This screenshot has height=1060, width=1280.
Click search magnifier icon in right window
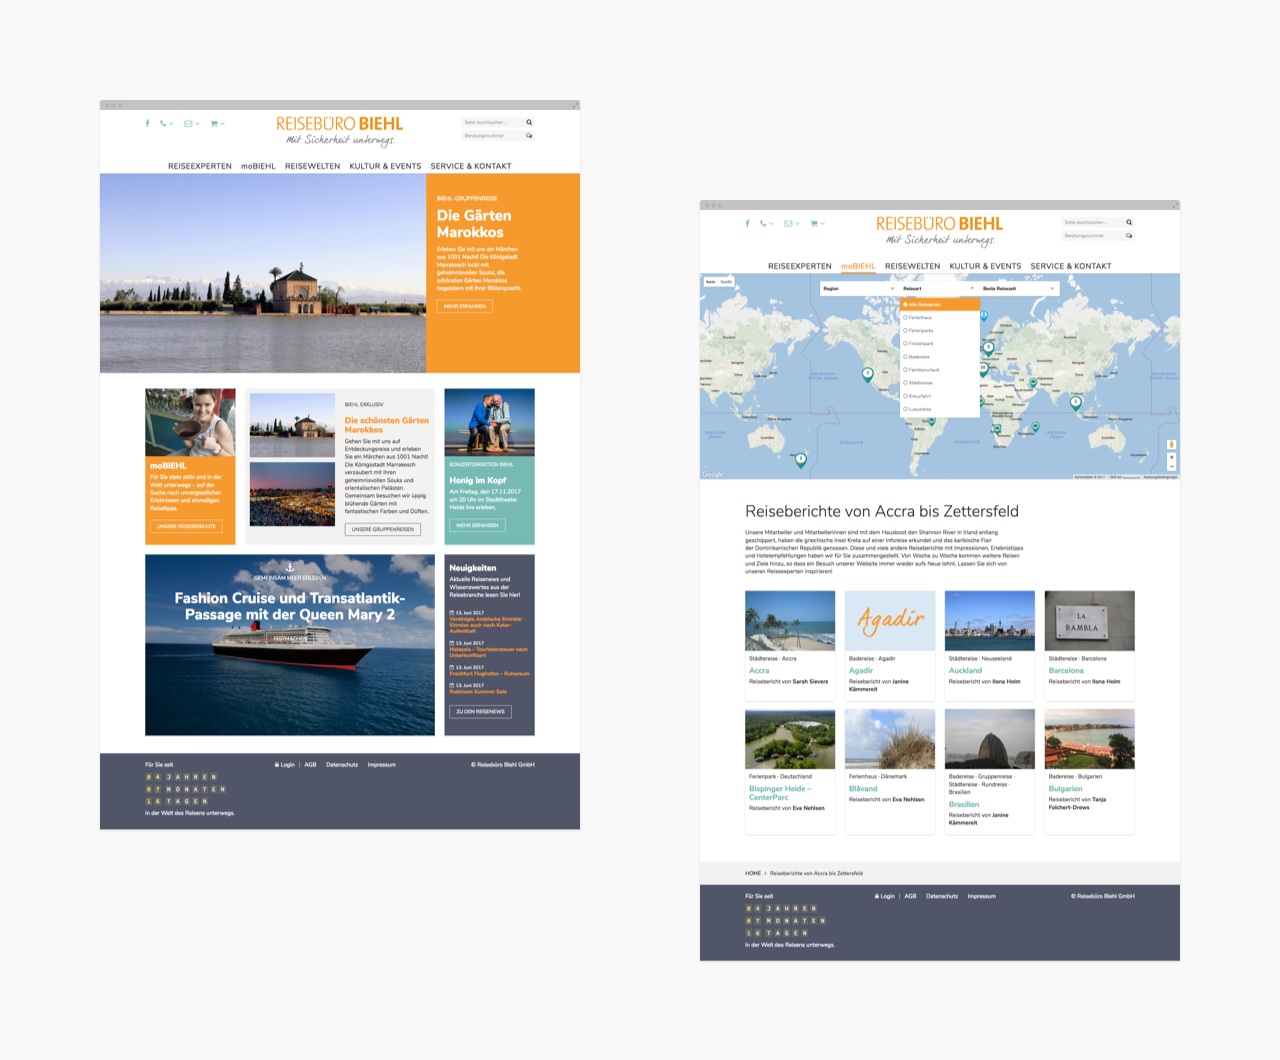[x=1129, y=222]
